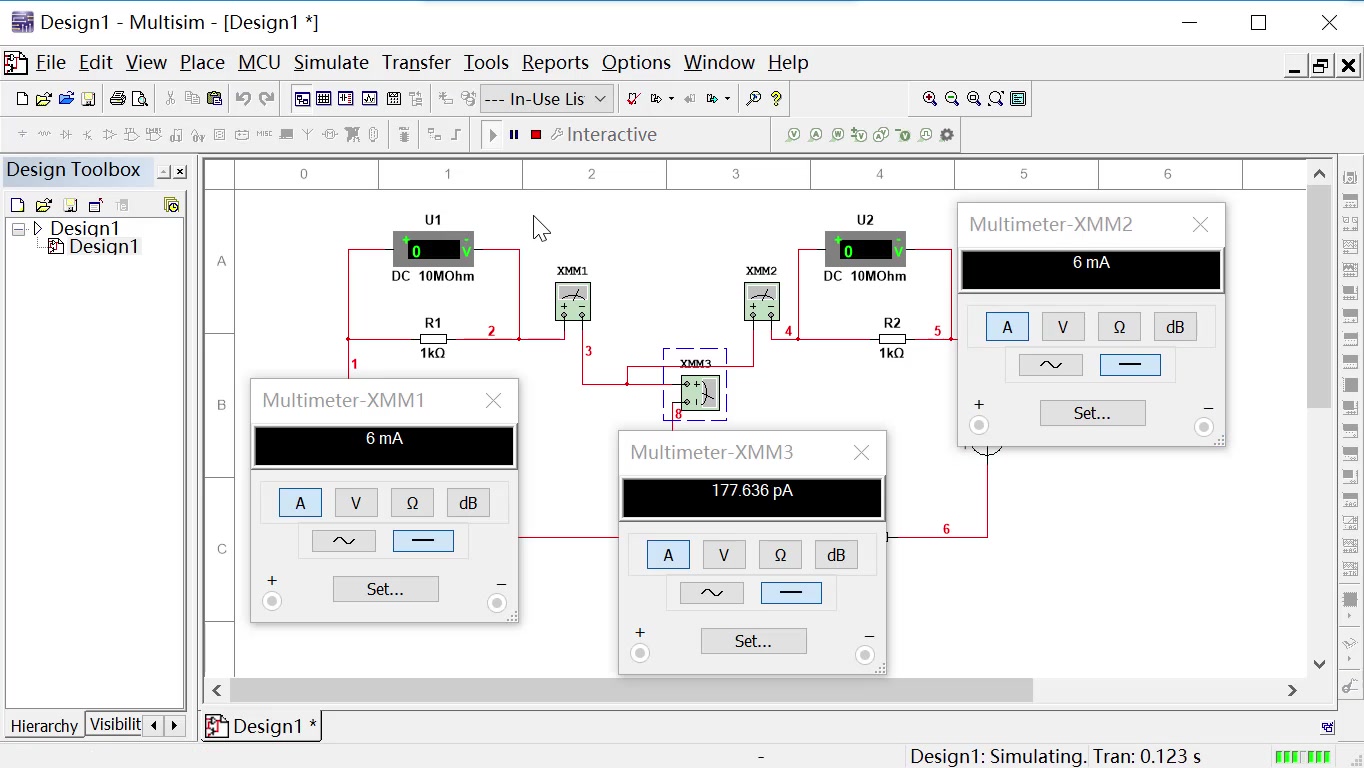Image resolution: width=1364 pixels, height=768 pixels.
Task: Click the canvas horizontal scrollbar thumb
Action: [x=631, y=690]
